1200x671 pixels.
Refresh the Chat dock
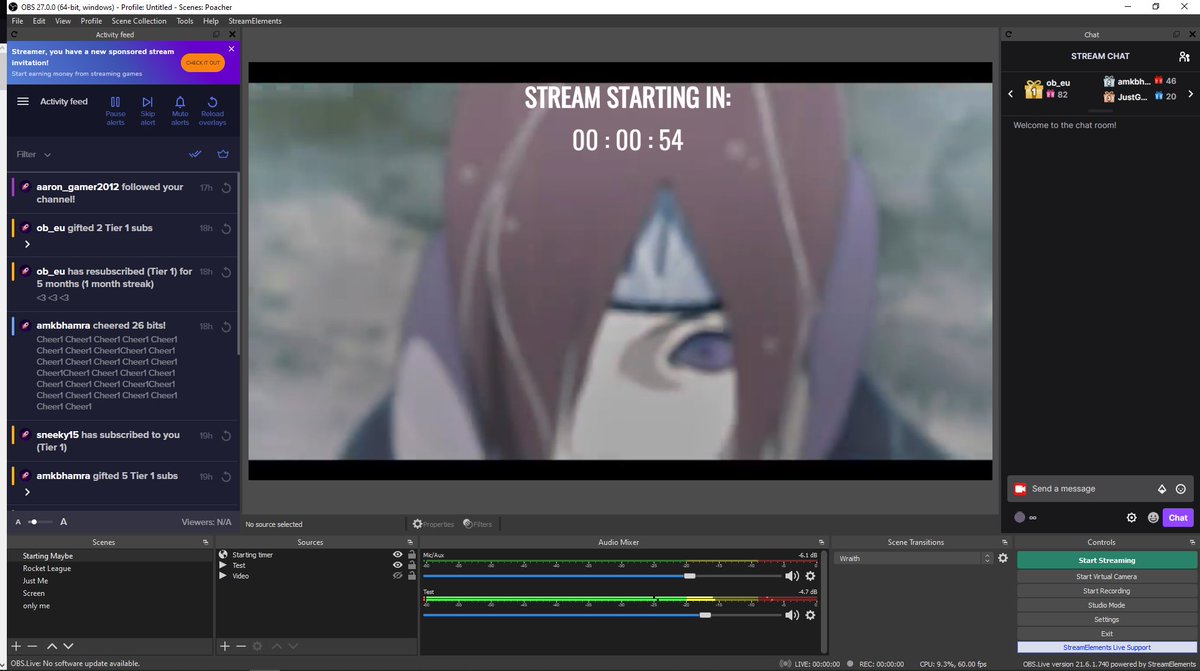pos(1008,34)
